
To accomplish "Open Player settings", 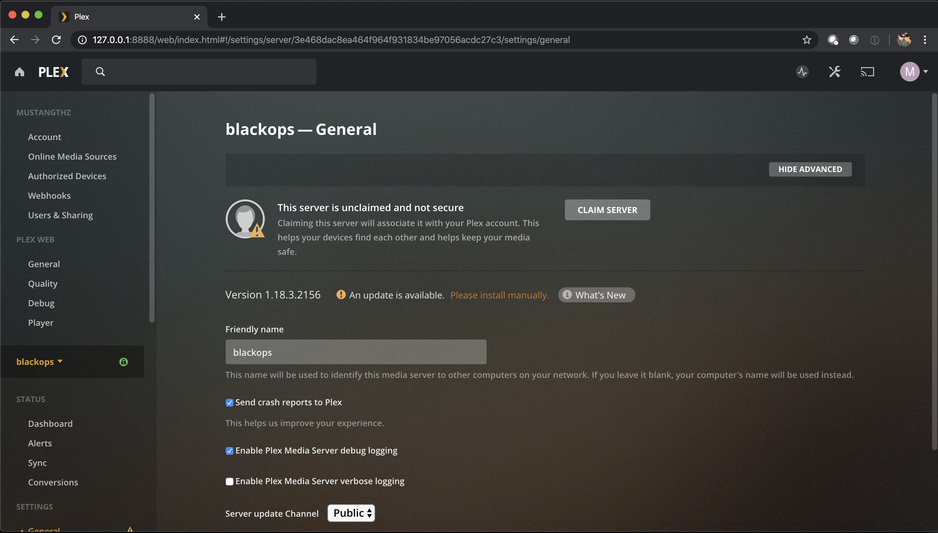I will click(x=41, y=323).
